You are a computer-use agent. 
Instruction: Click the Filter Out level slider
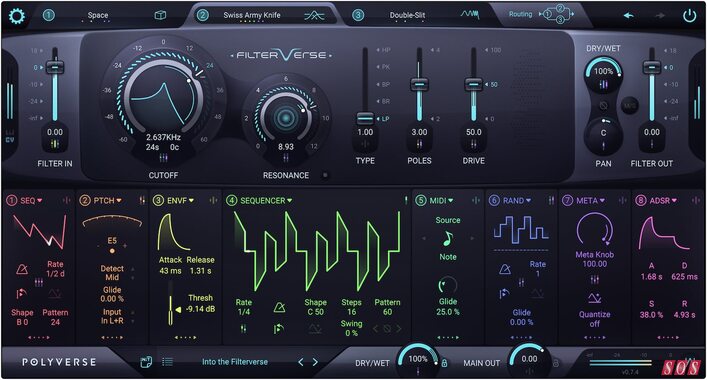point(652,84)
